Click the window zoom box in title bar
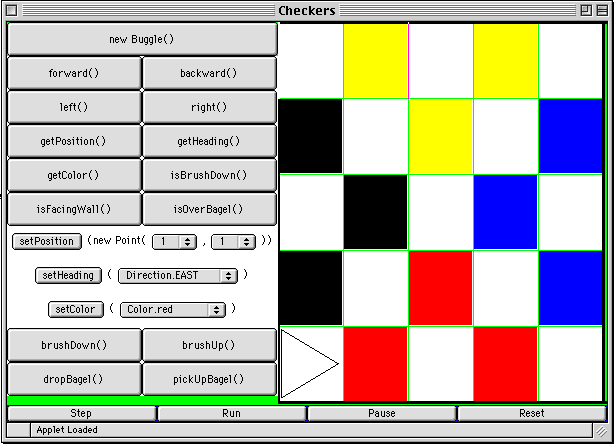 (x=585, y=10)
